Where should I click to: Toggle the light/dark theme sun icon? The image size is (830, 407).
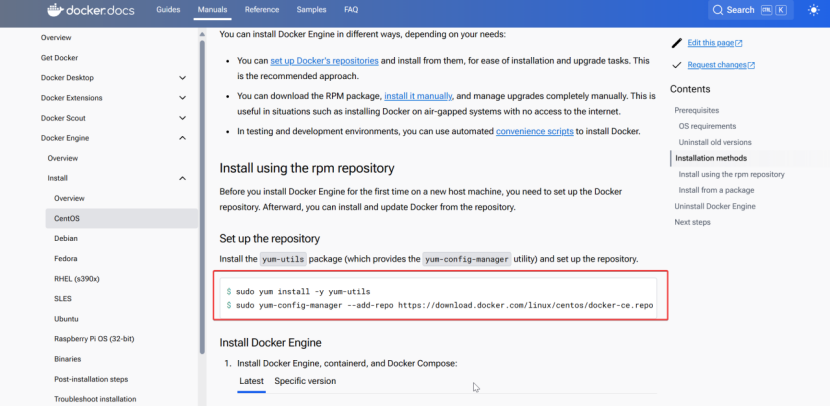pos(814,10)
